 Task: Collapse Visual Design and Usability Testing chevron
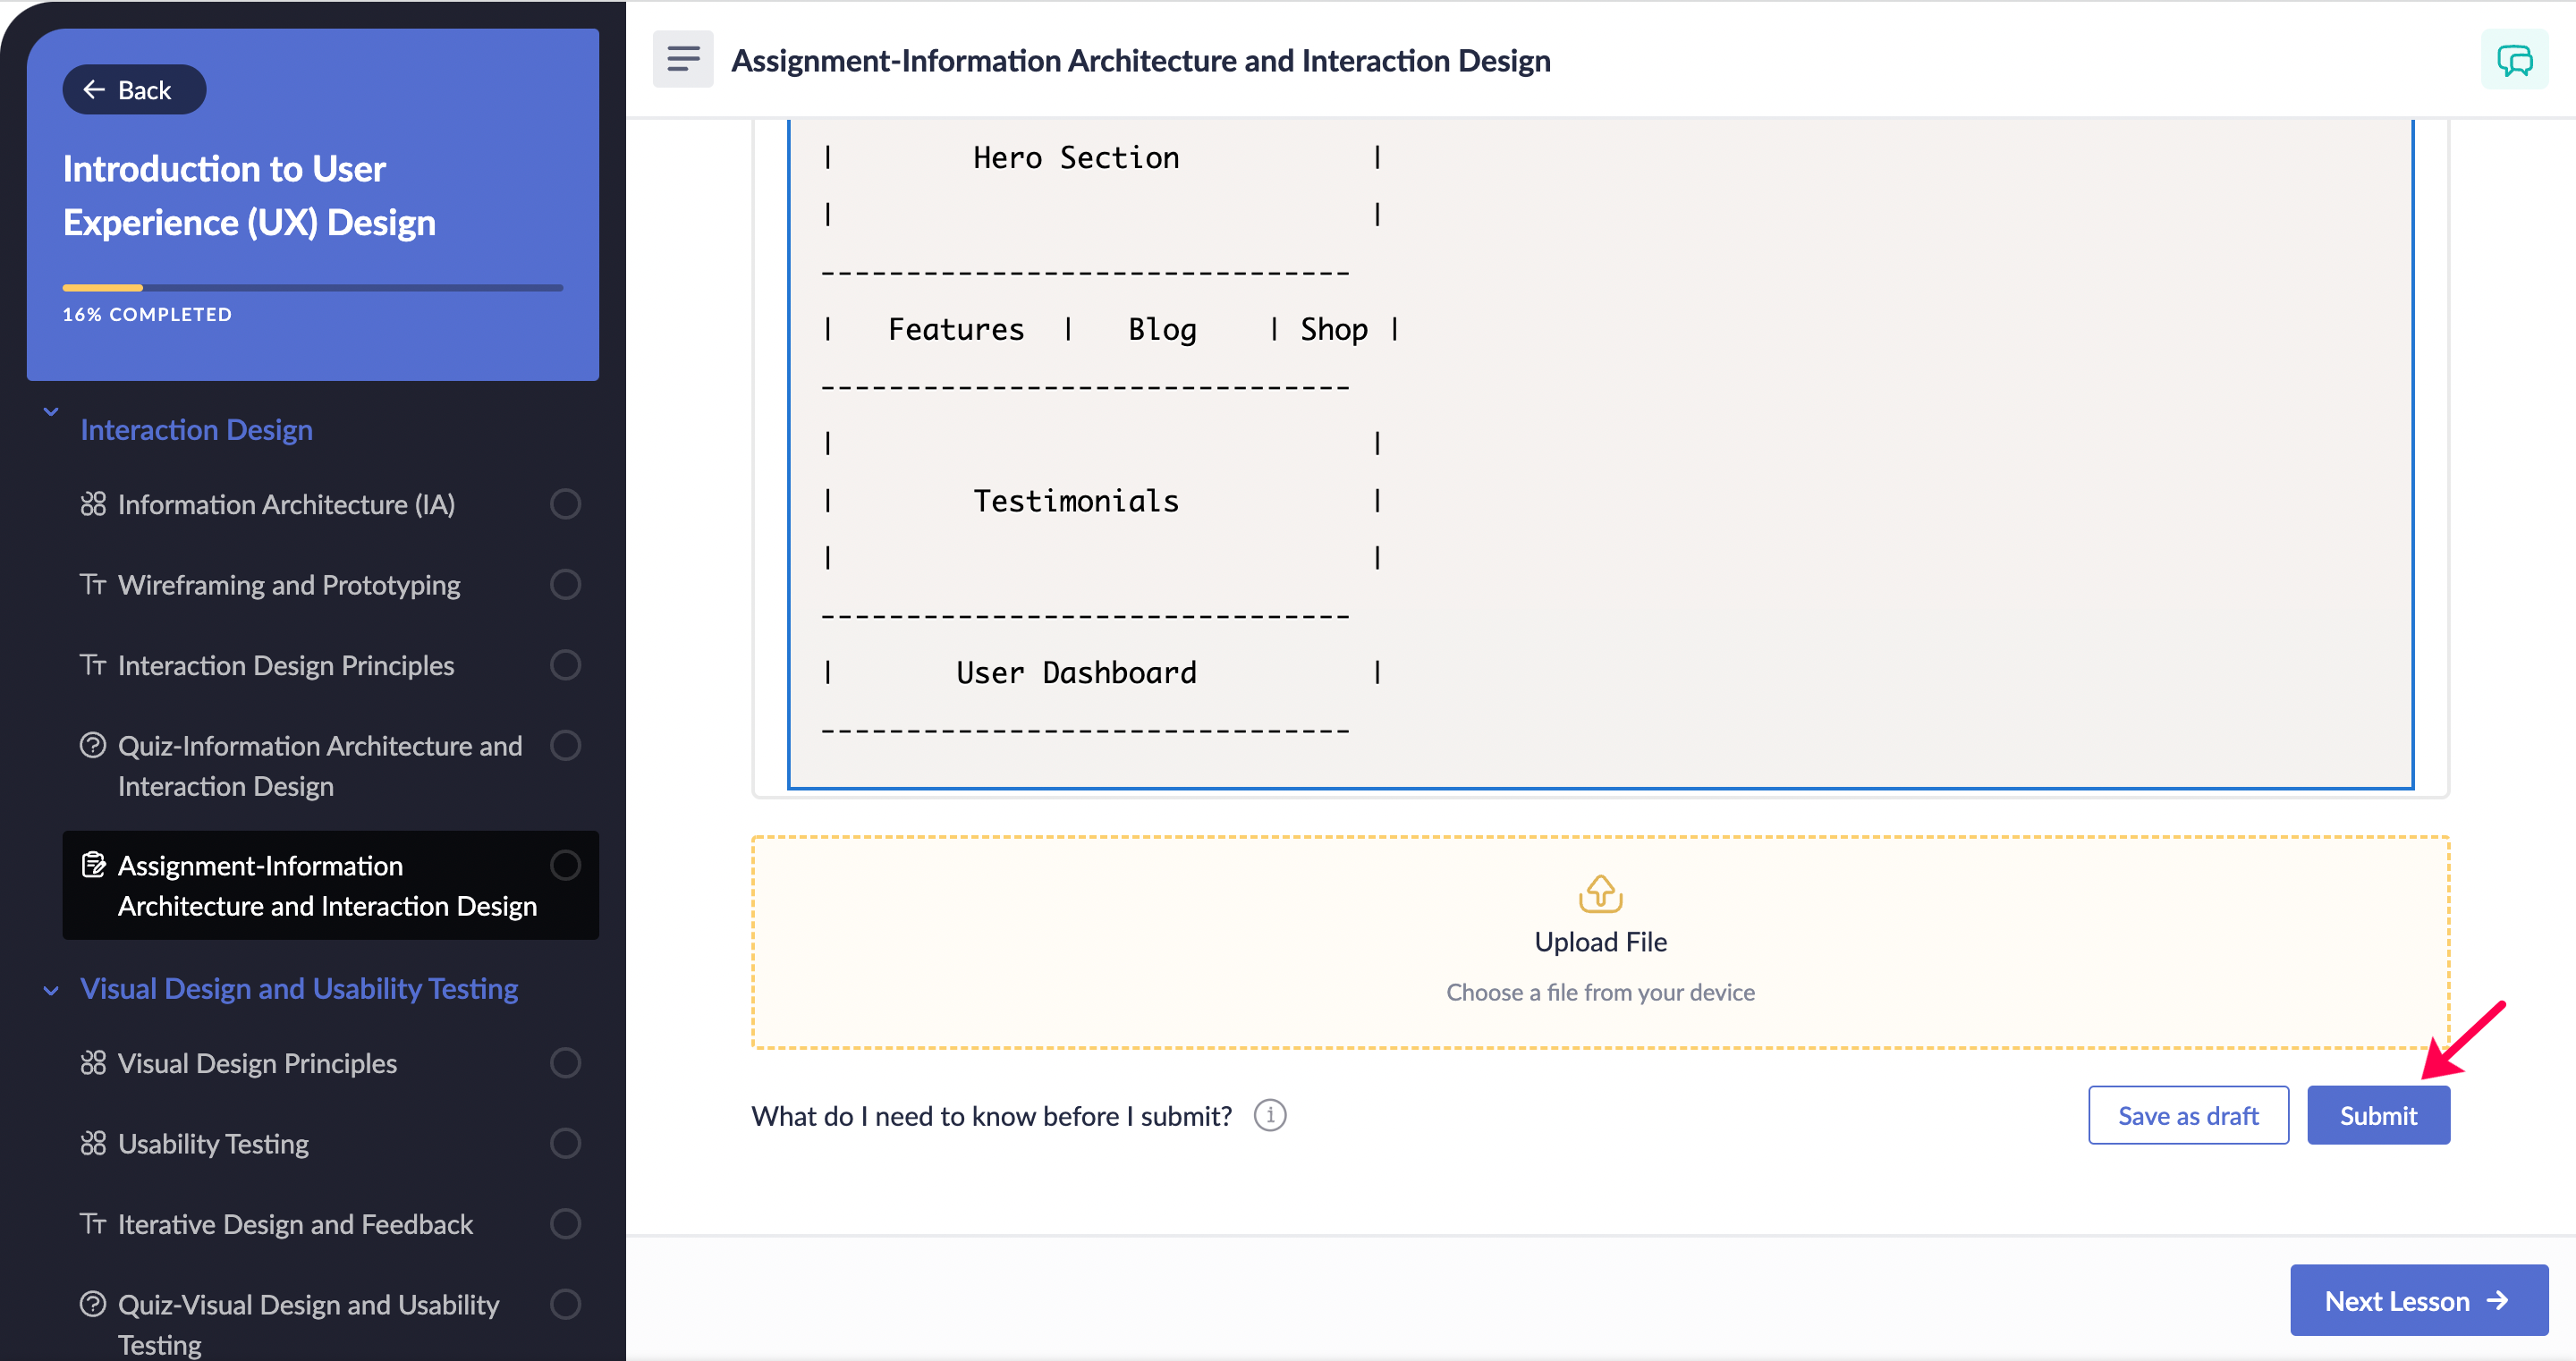point(51,990)
